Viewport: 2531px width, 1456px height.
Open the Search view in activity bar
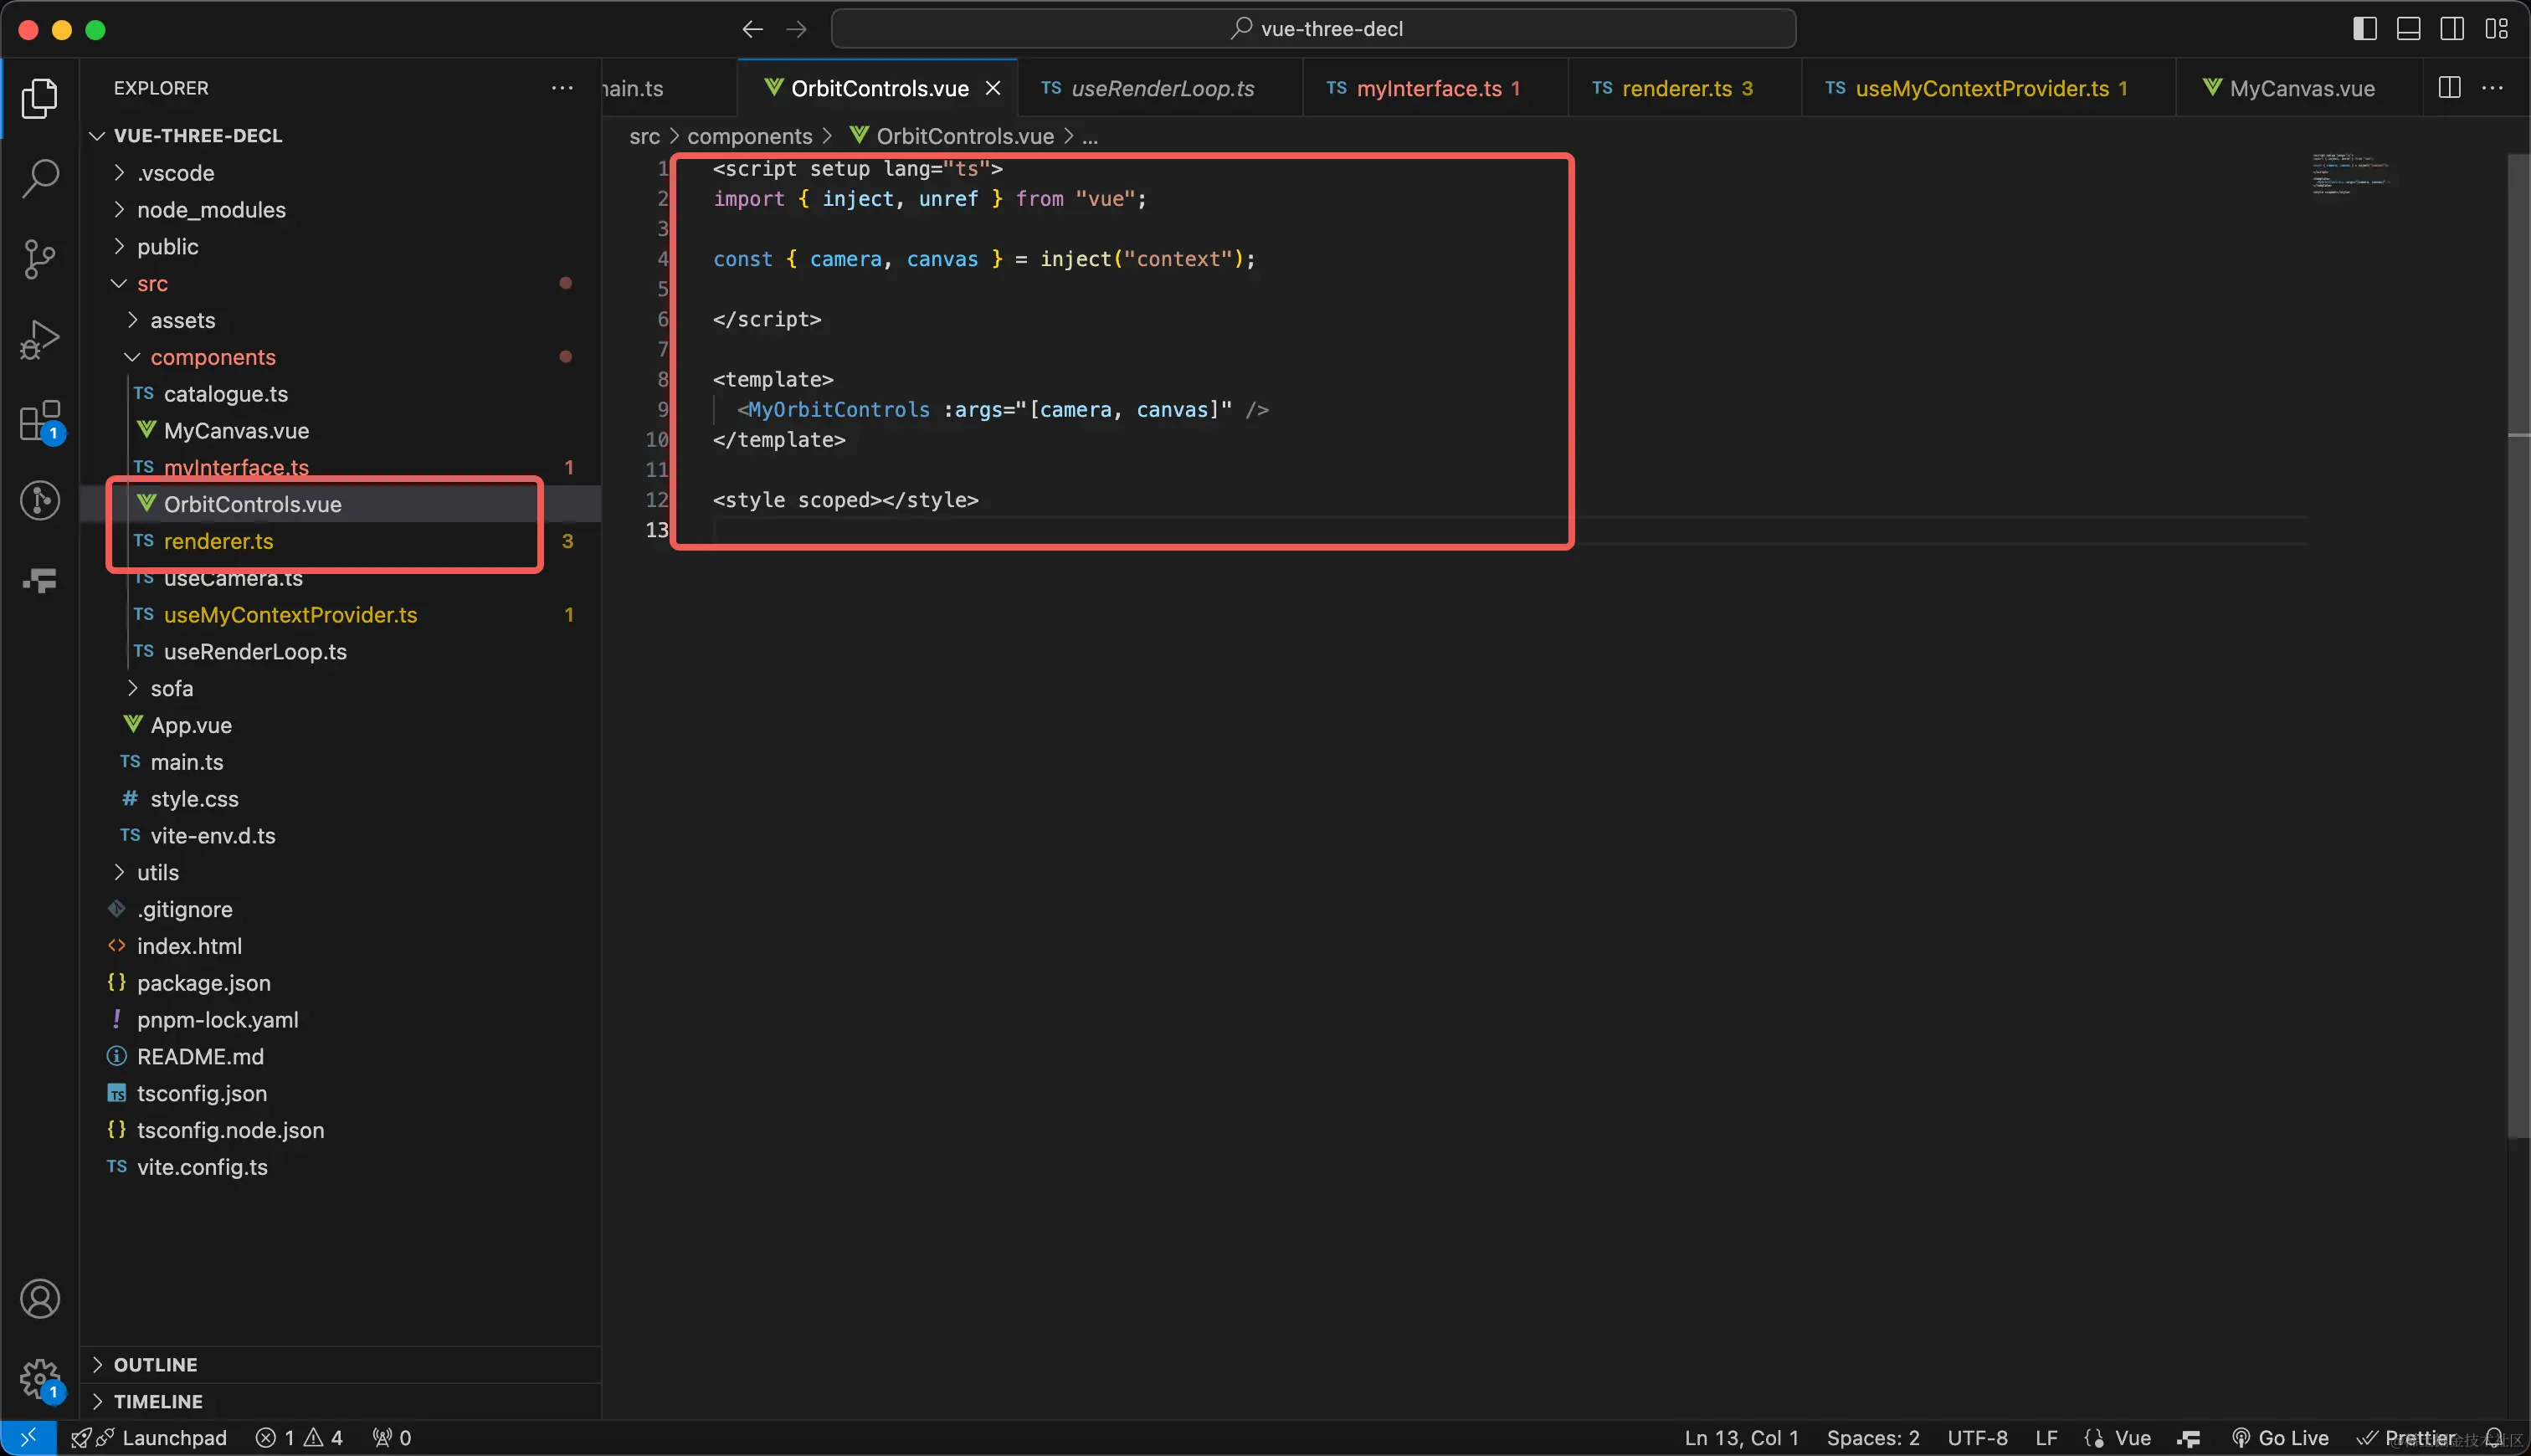40,179
